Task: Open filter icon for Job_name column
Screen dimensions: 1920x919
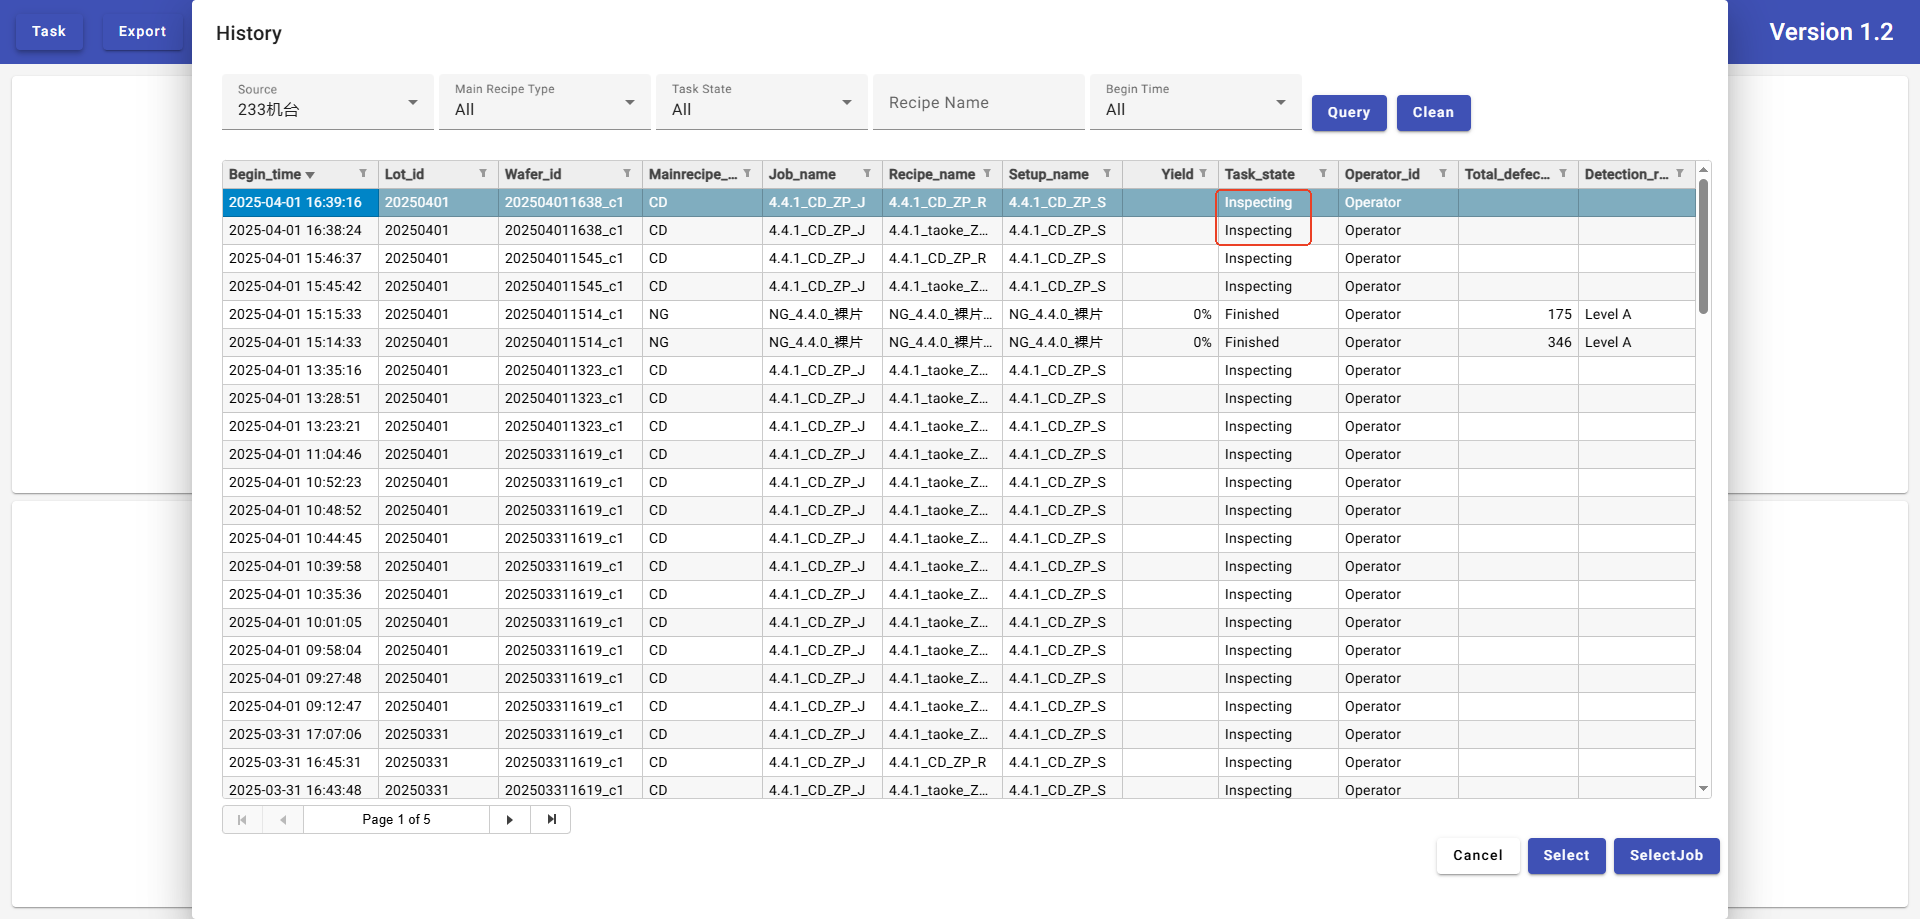Action: pyautogui.click(x=867, y=174)
